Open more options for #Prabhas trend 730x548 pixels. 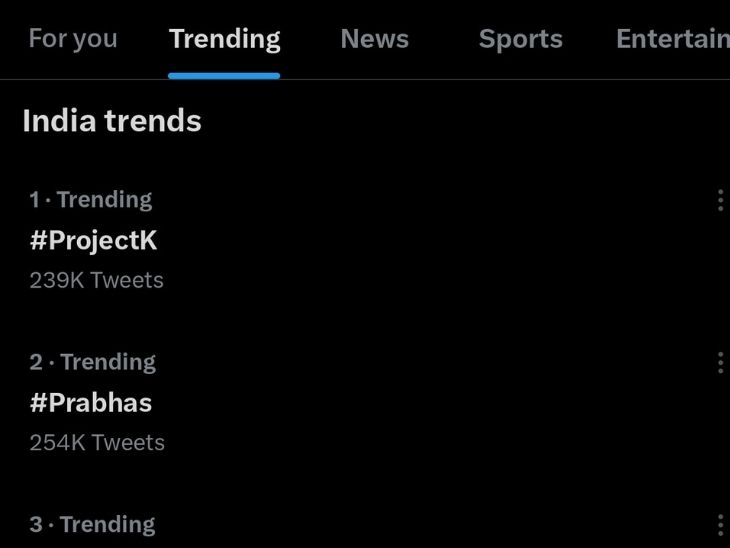[x=719, y=362]
